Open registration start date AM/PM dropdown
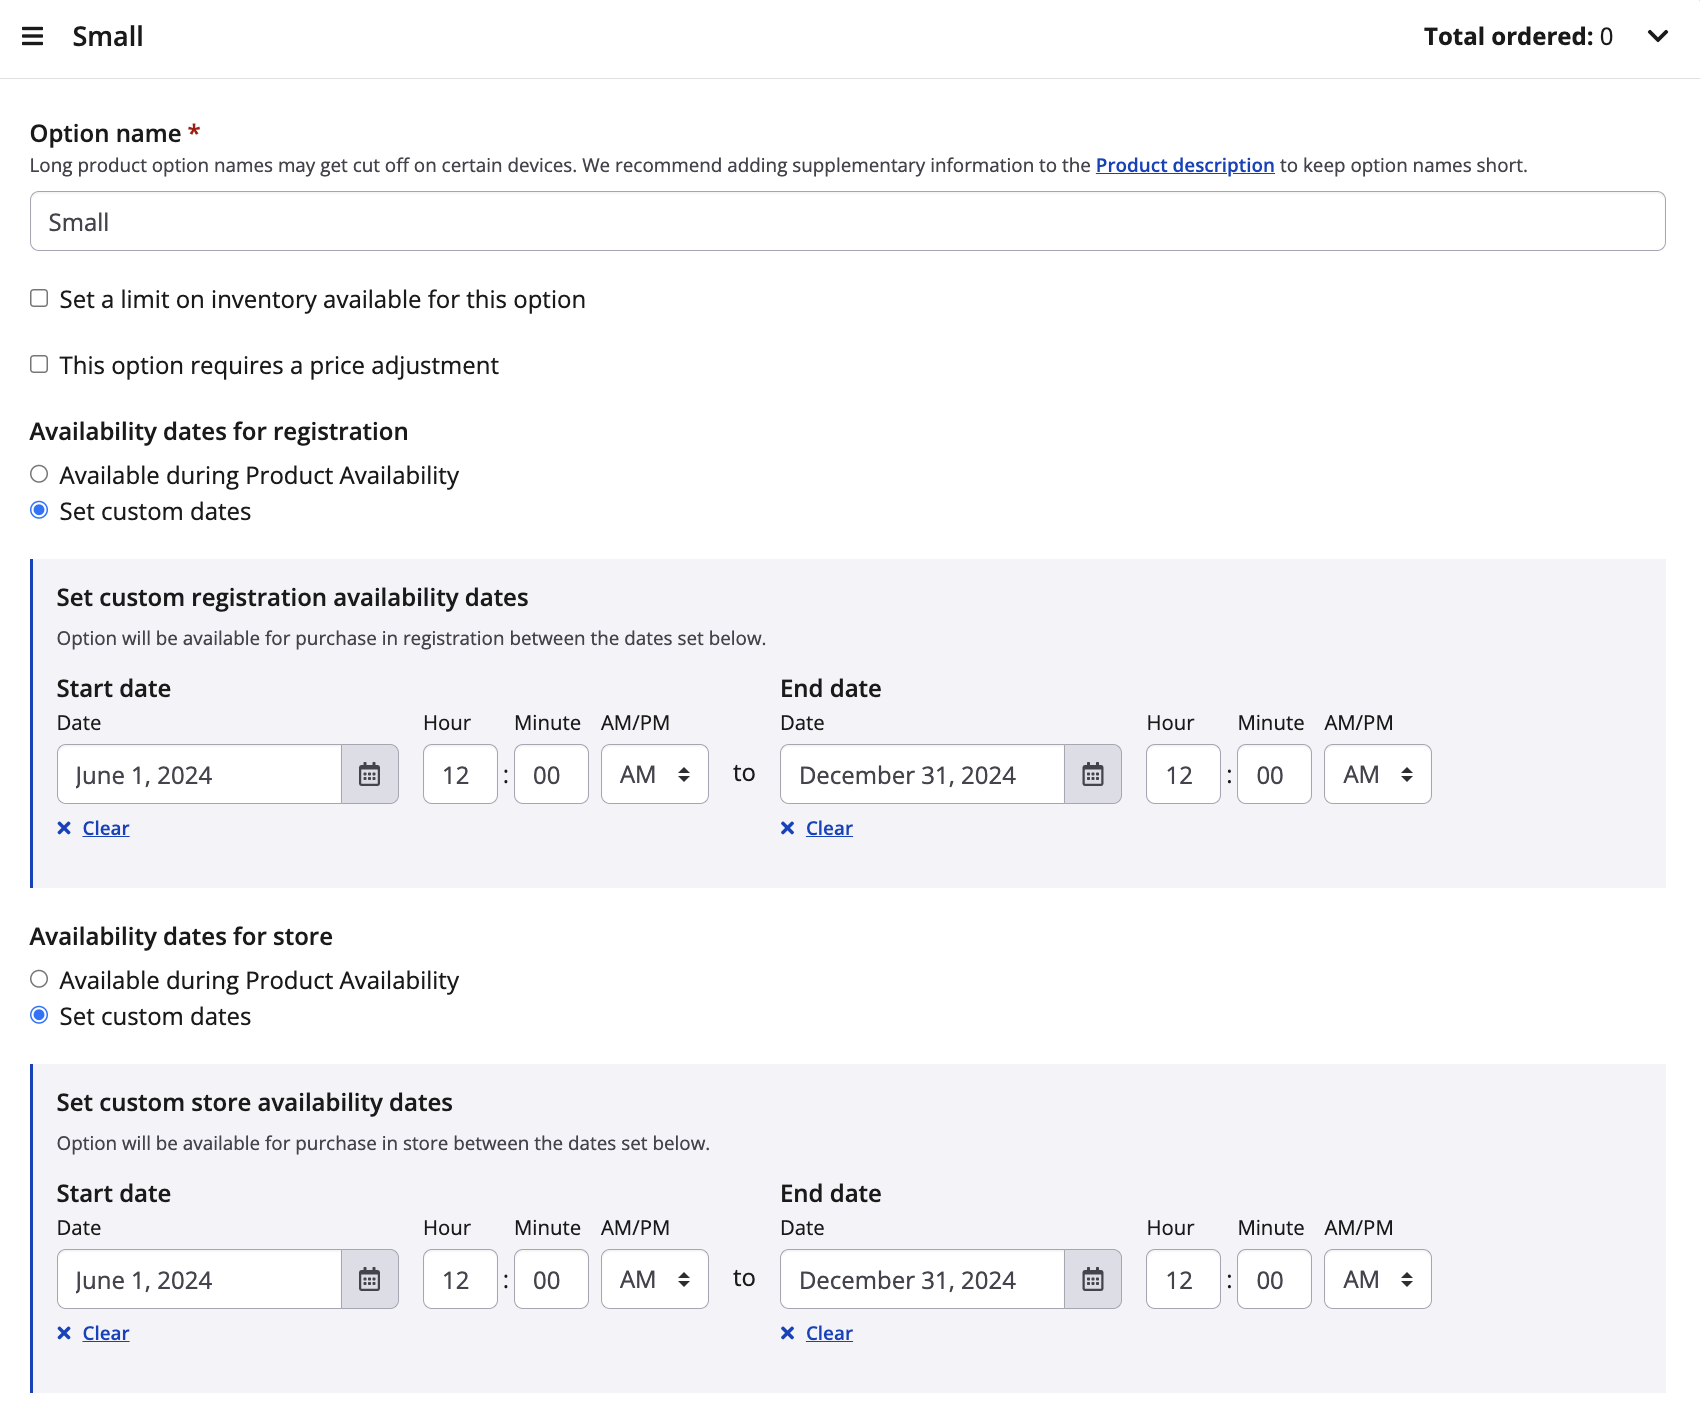 [654, 774]
